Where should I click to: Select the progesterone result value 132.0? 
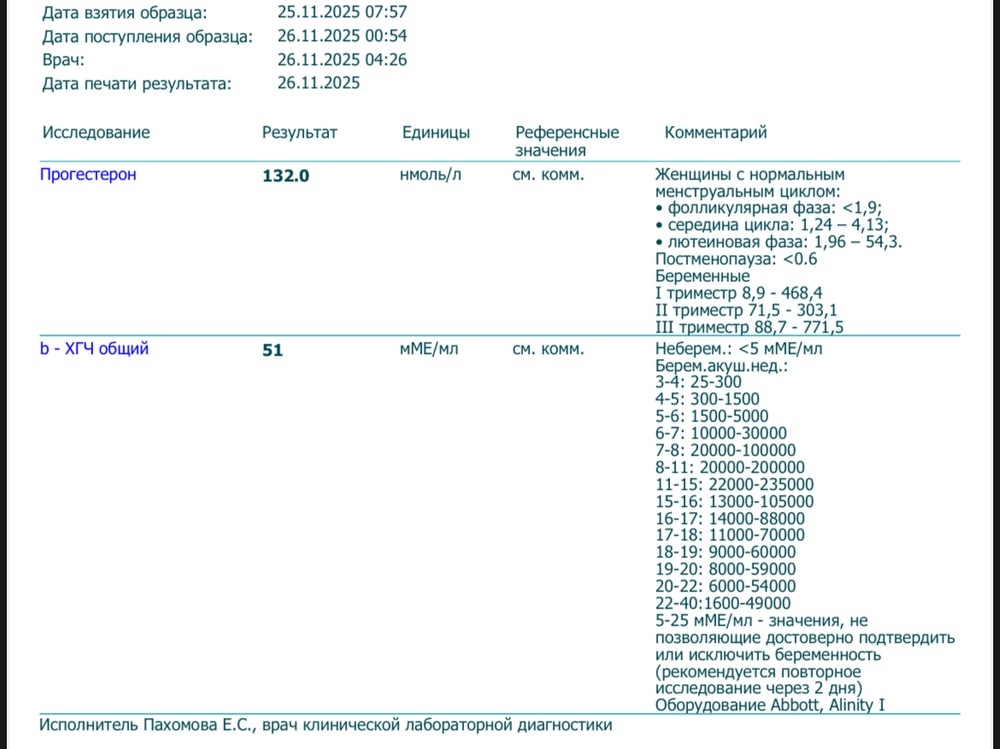pos(286,176)
